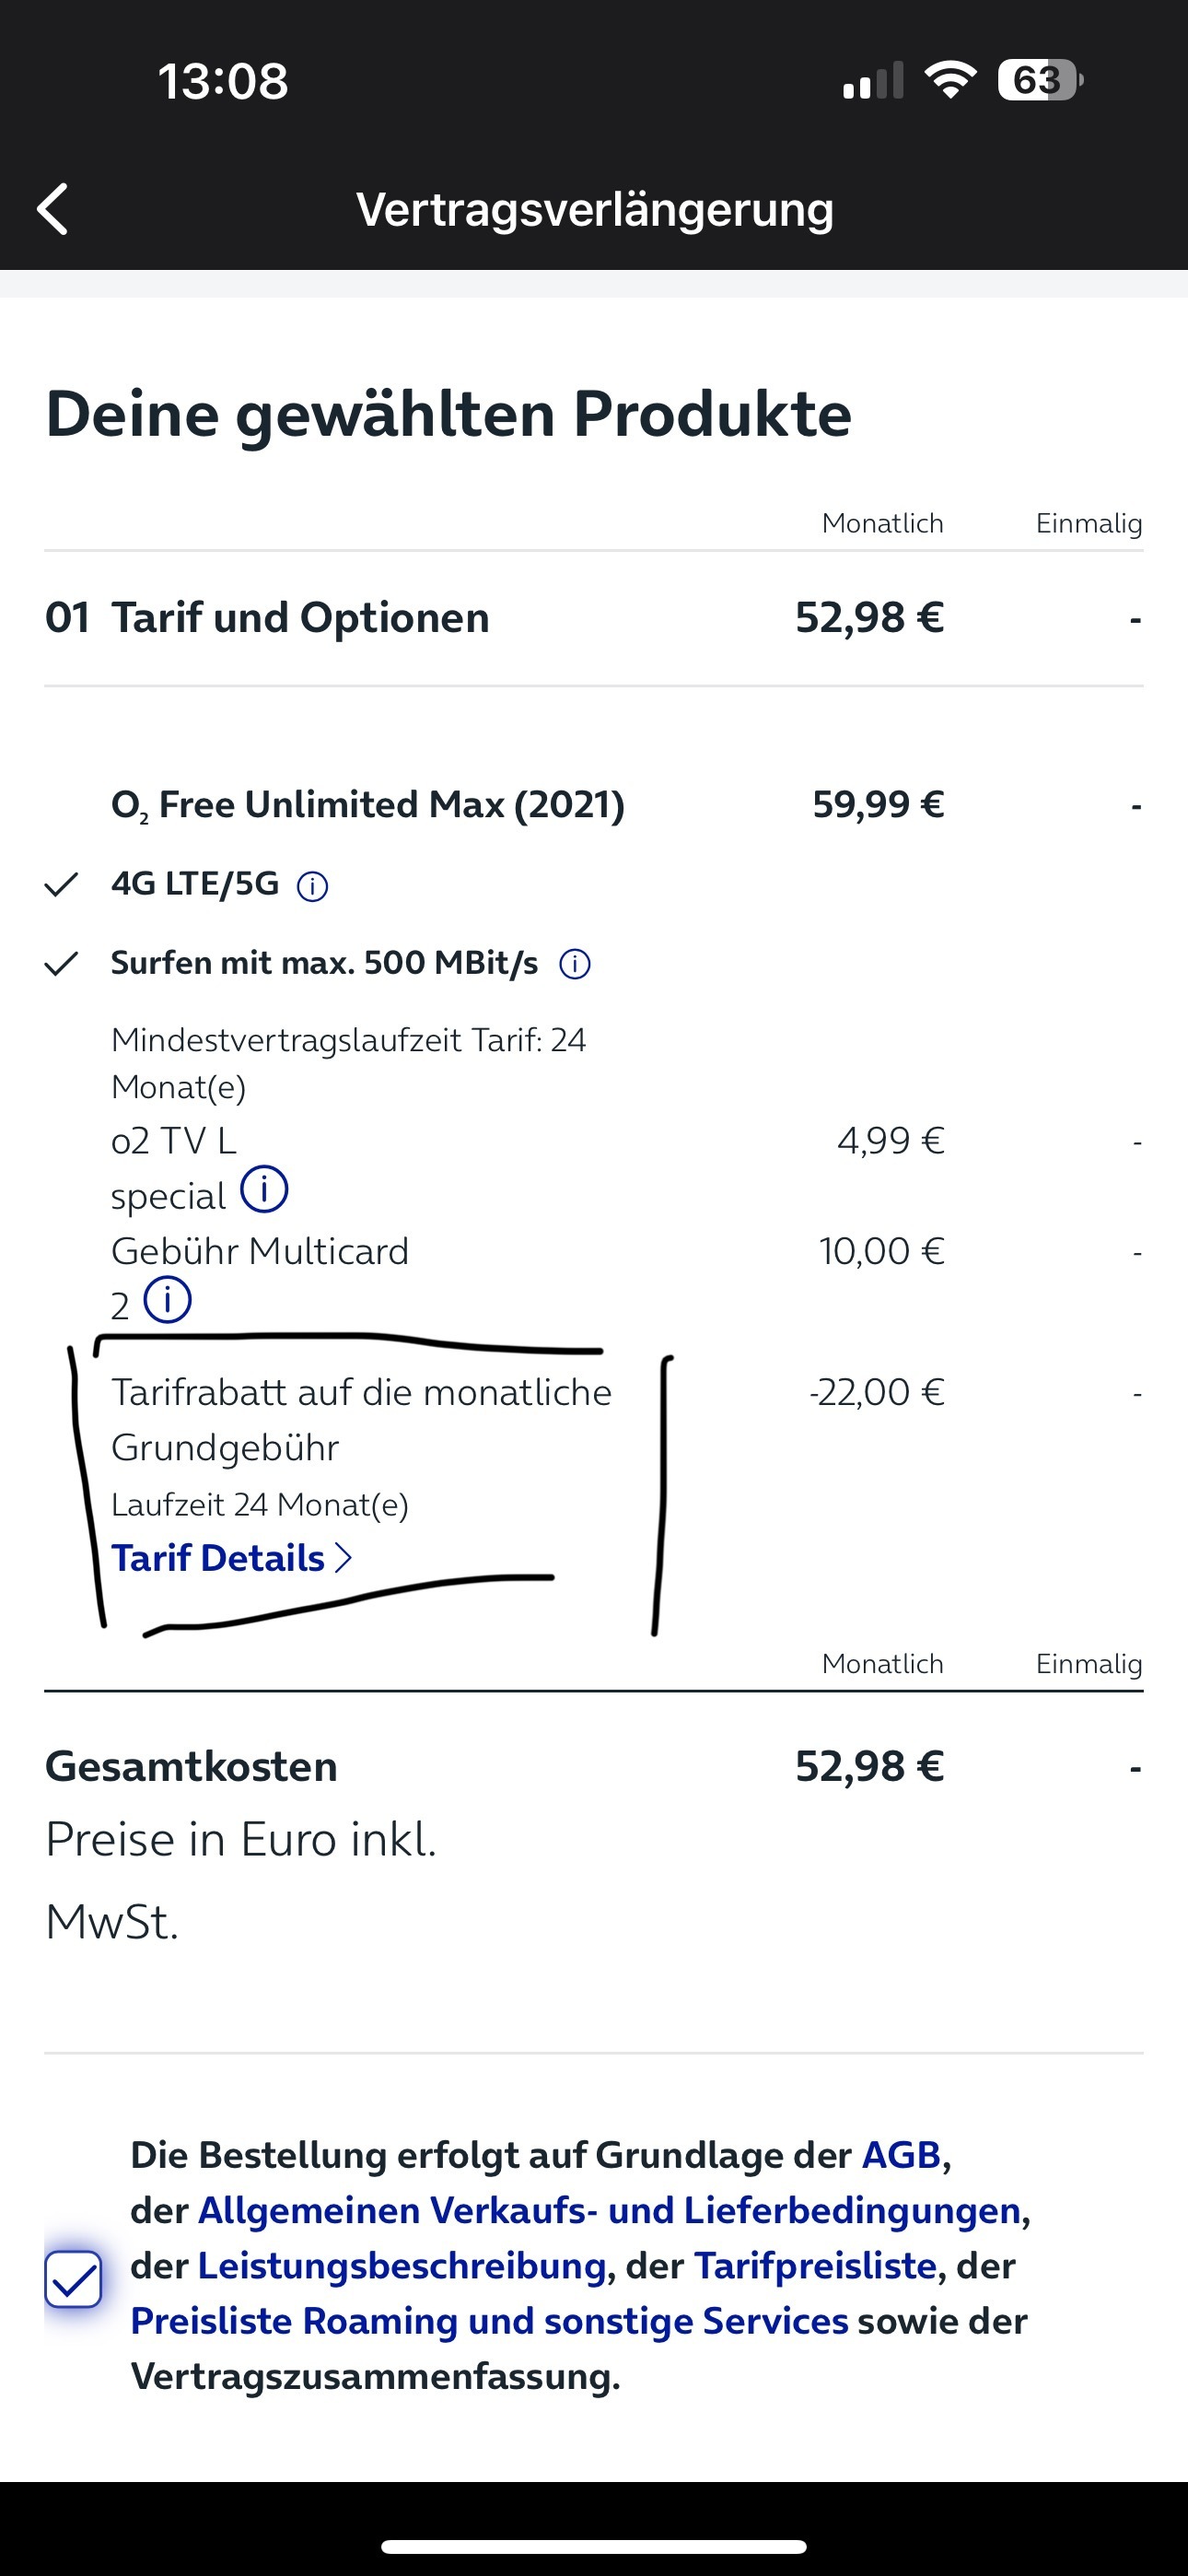Open info icon next to 4G LTE/5G

312,886
